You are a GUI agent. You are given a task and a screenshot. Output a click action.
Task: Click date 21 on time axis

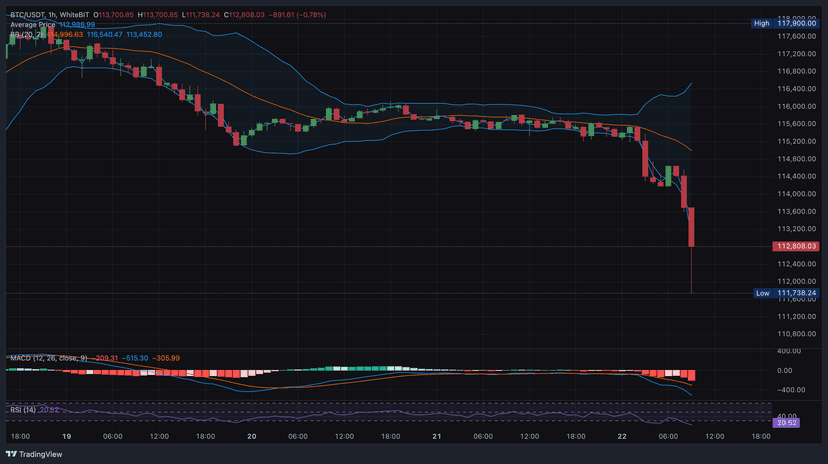pos(437,437)
